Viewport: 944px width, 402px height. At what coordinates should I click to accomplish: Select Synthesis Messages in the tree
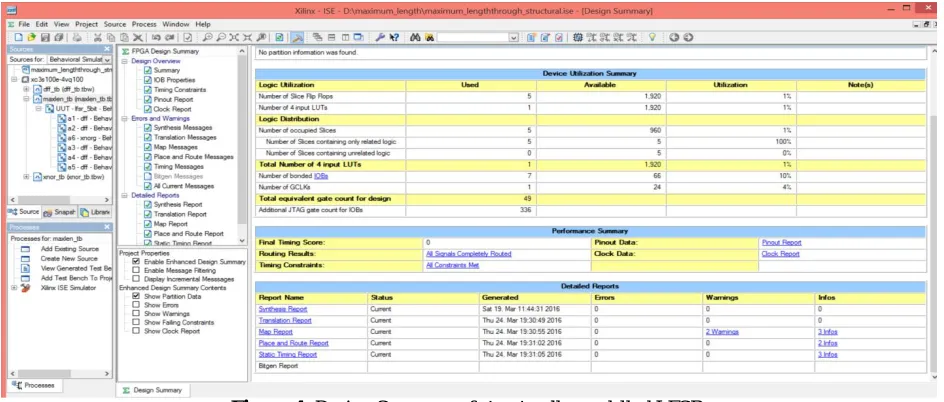182,128
